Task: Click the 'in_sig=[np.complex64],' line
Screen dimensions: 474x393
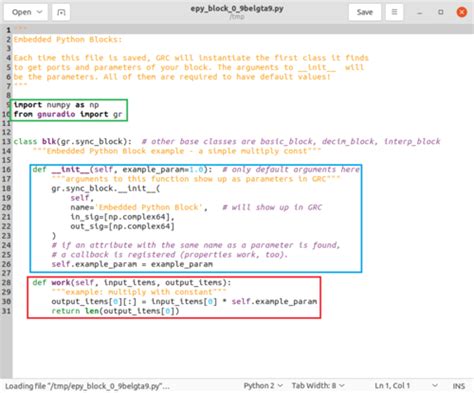Action: (x=122, y=217)
